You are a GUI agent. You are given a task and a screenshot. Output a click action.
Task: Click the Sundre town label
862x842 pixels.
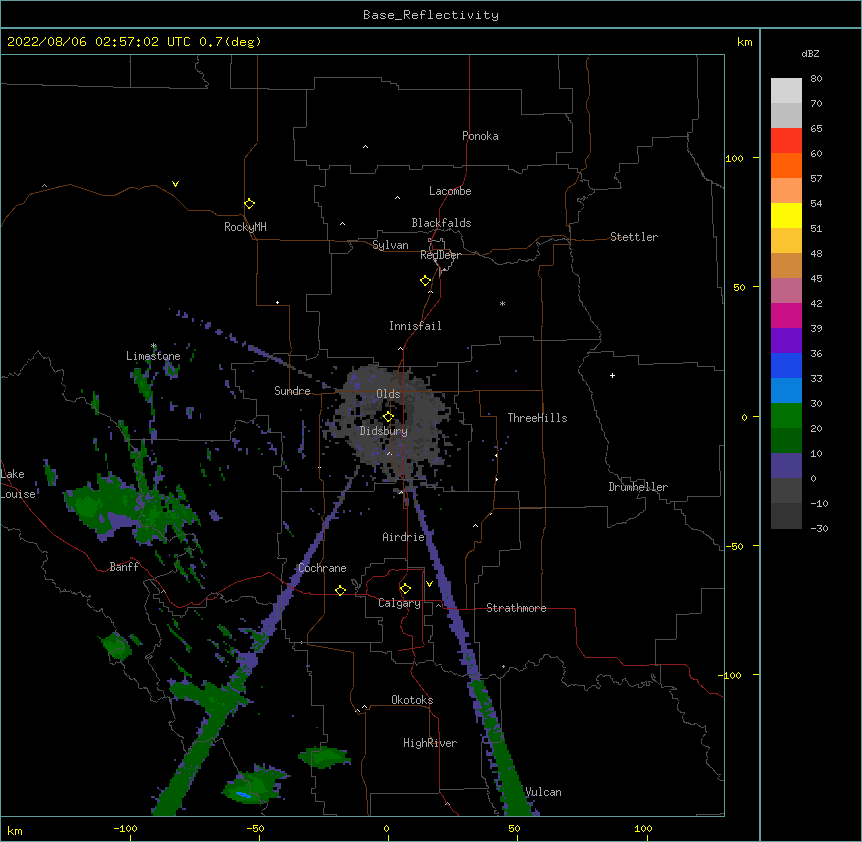[x=292, y=391]
